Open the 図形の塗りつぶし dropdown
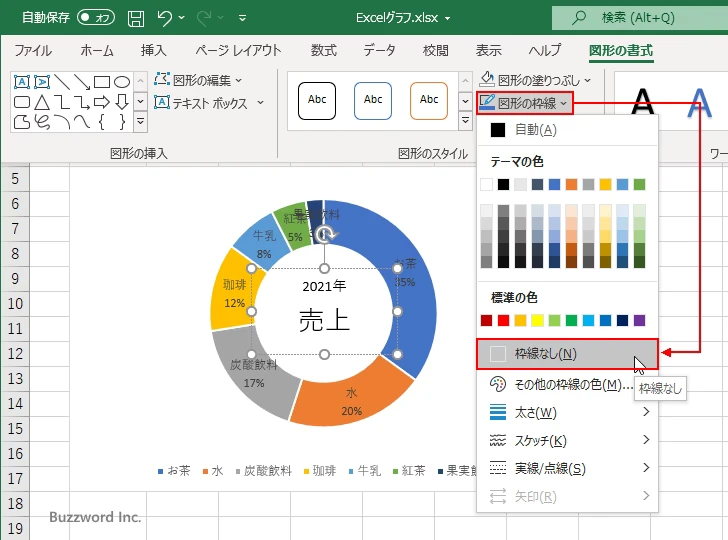This screenshot has height=540, width=728. click(535, 80)
